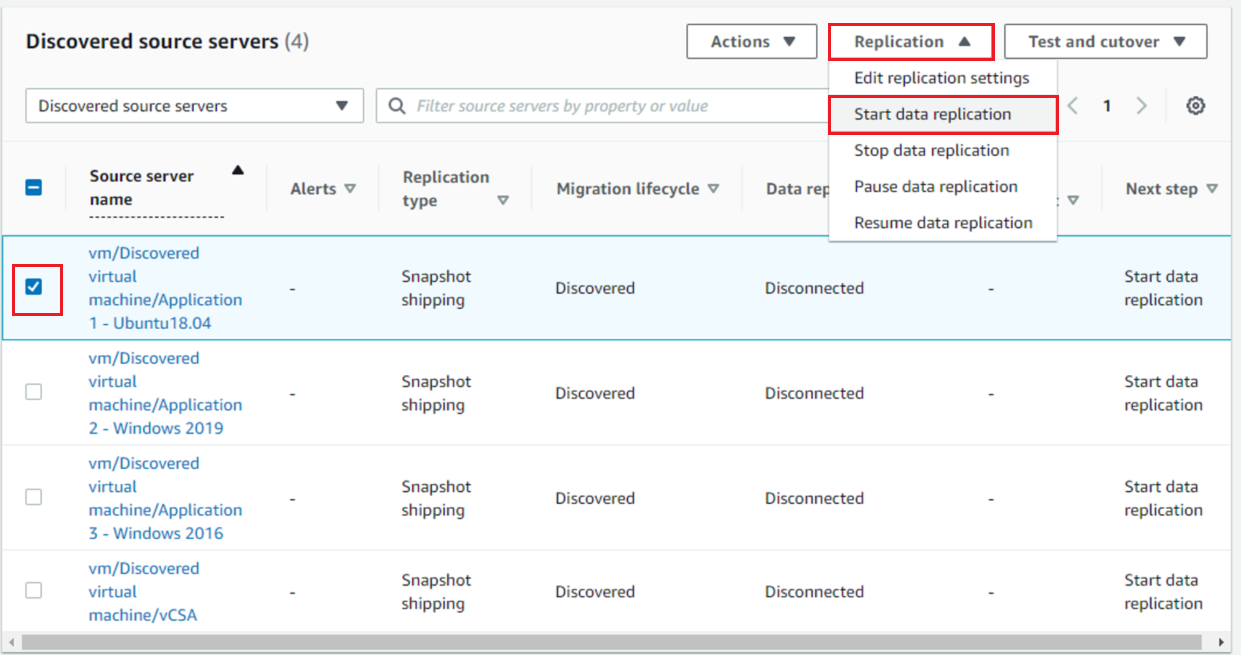Select Edit replication settings option

(941, 78)
